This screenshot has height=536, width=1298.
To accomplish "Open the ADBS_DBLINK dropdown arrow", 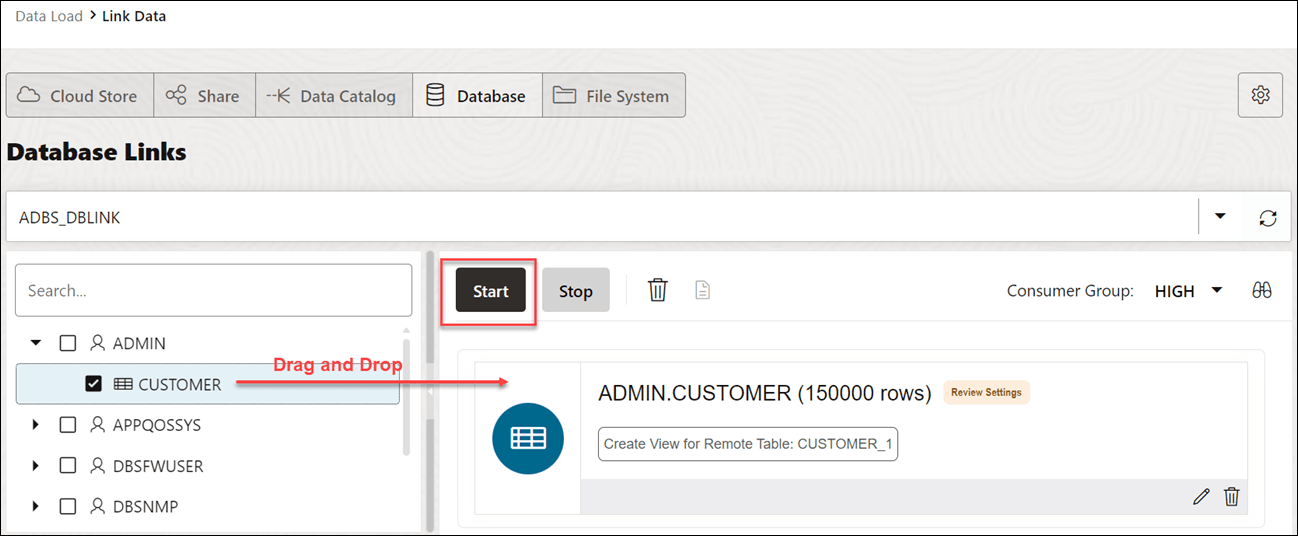I will 1220,217.
